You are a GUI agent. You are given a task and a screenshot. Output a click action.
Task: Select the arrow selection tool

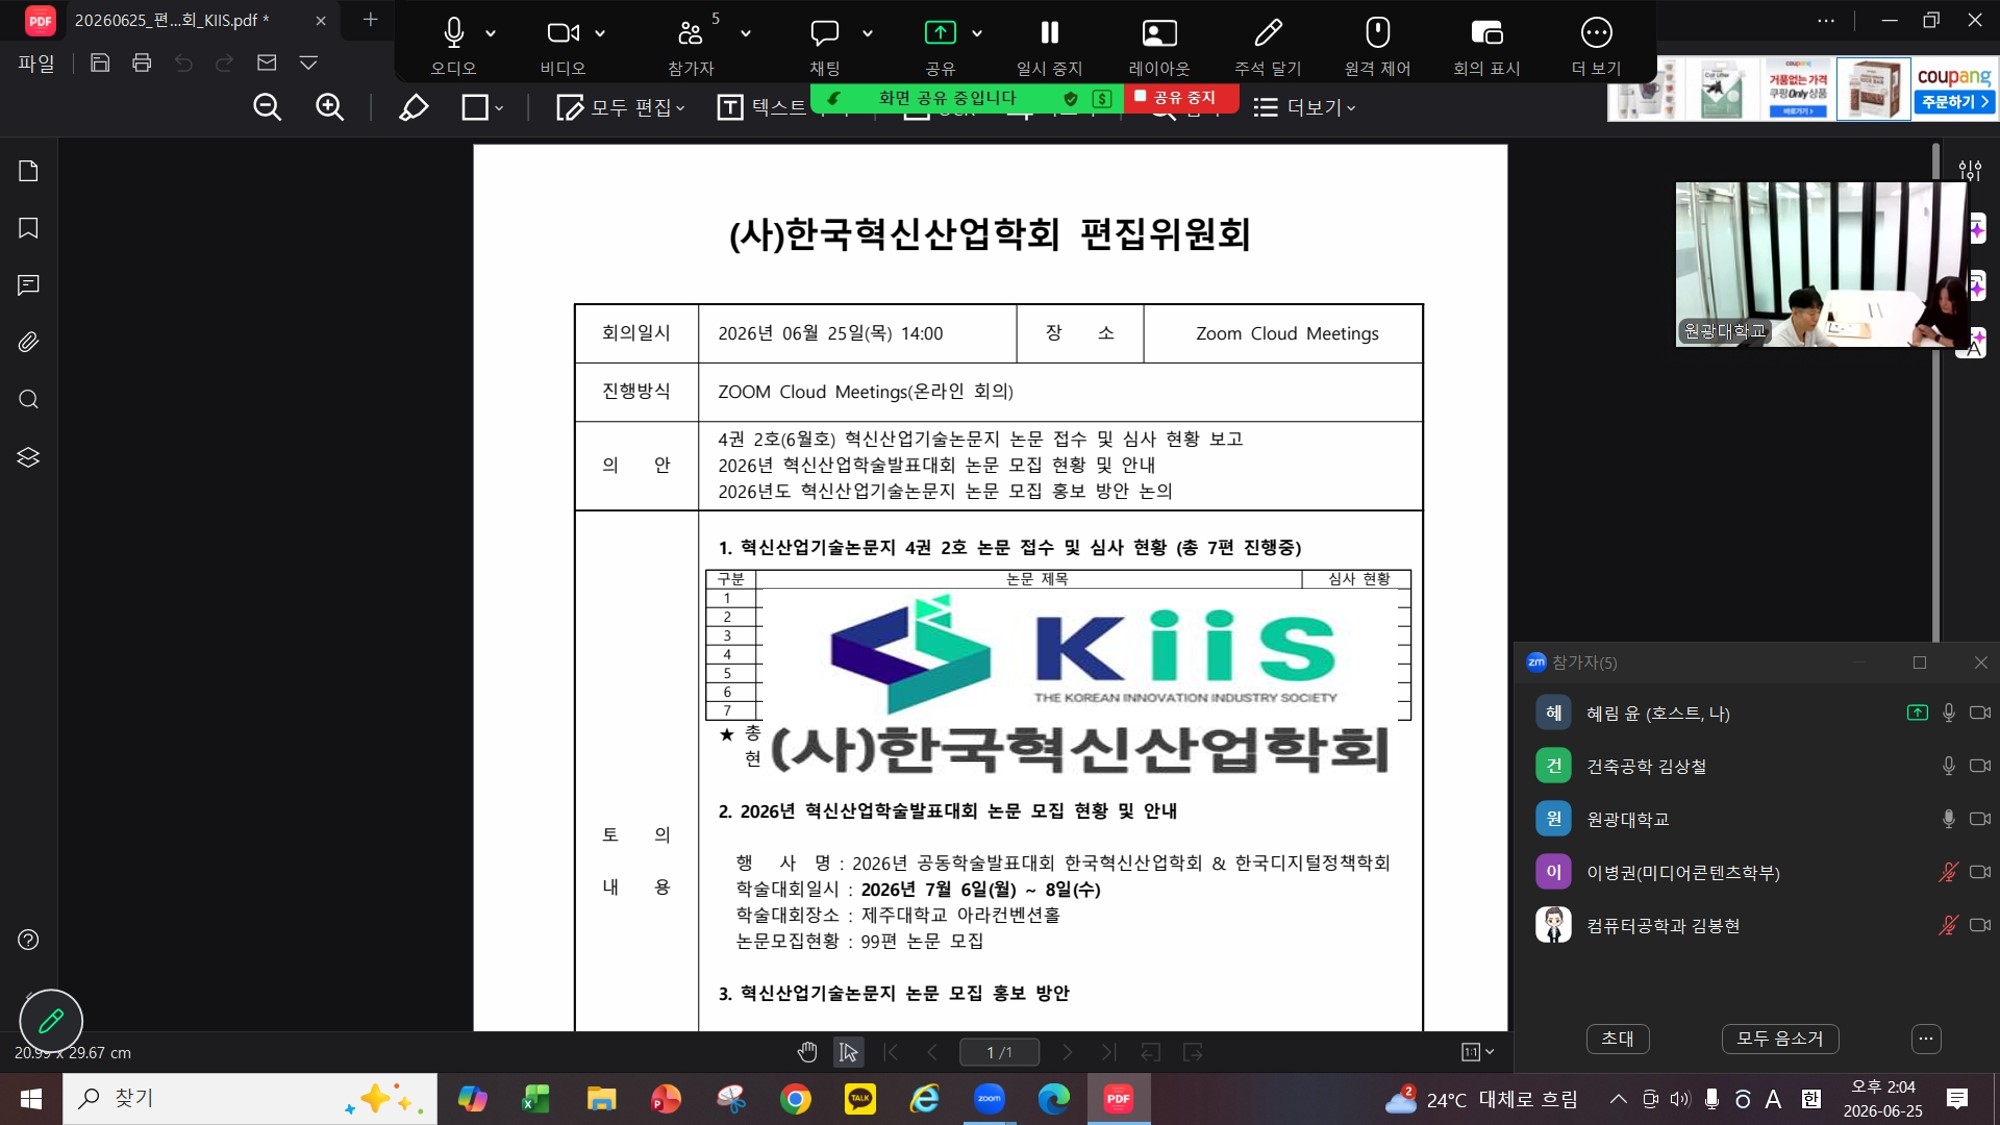click(x=848, y=1052)
